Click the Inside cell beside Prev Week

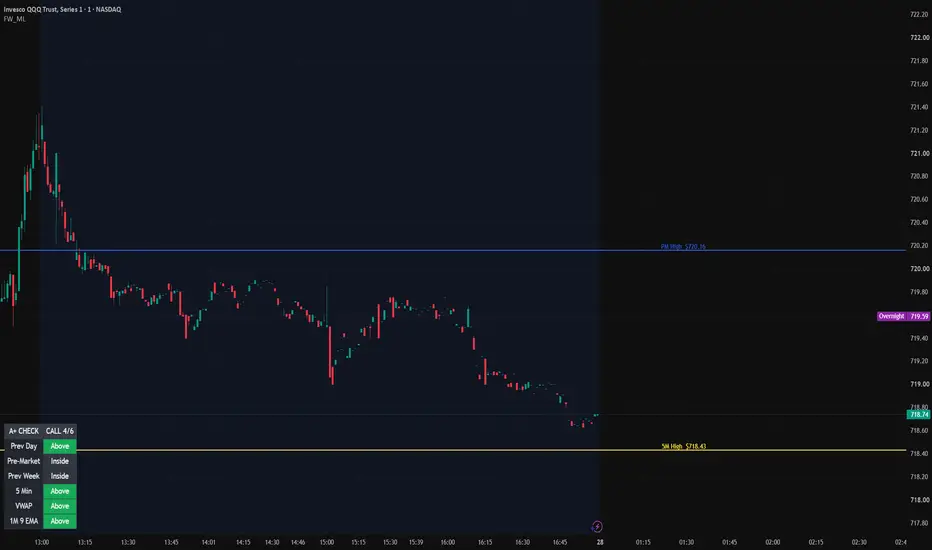click(59, 476)
